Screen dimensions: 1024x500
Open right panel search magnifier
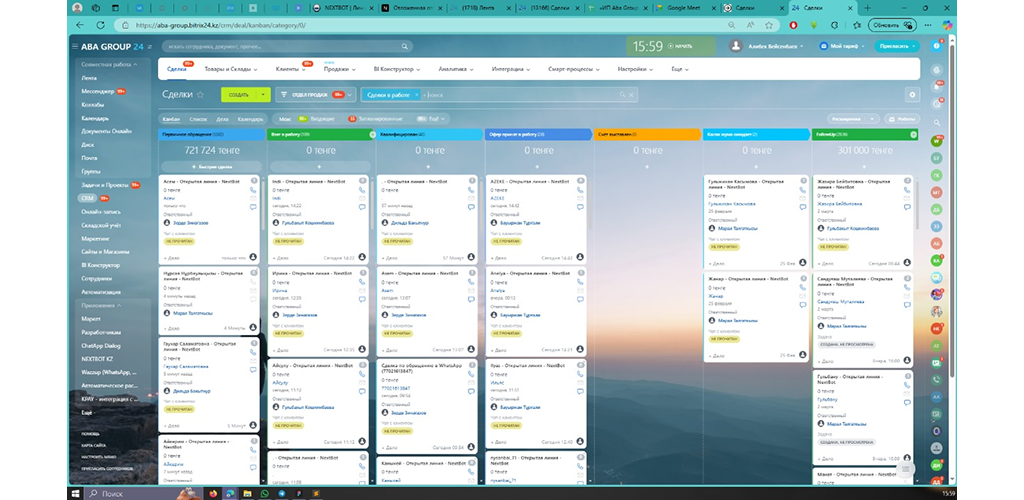(x=937, y=123)
